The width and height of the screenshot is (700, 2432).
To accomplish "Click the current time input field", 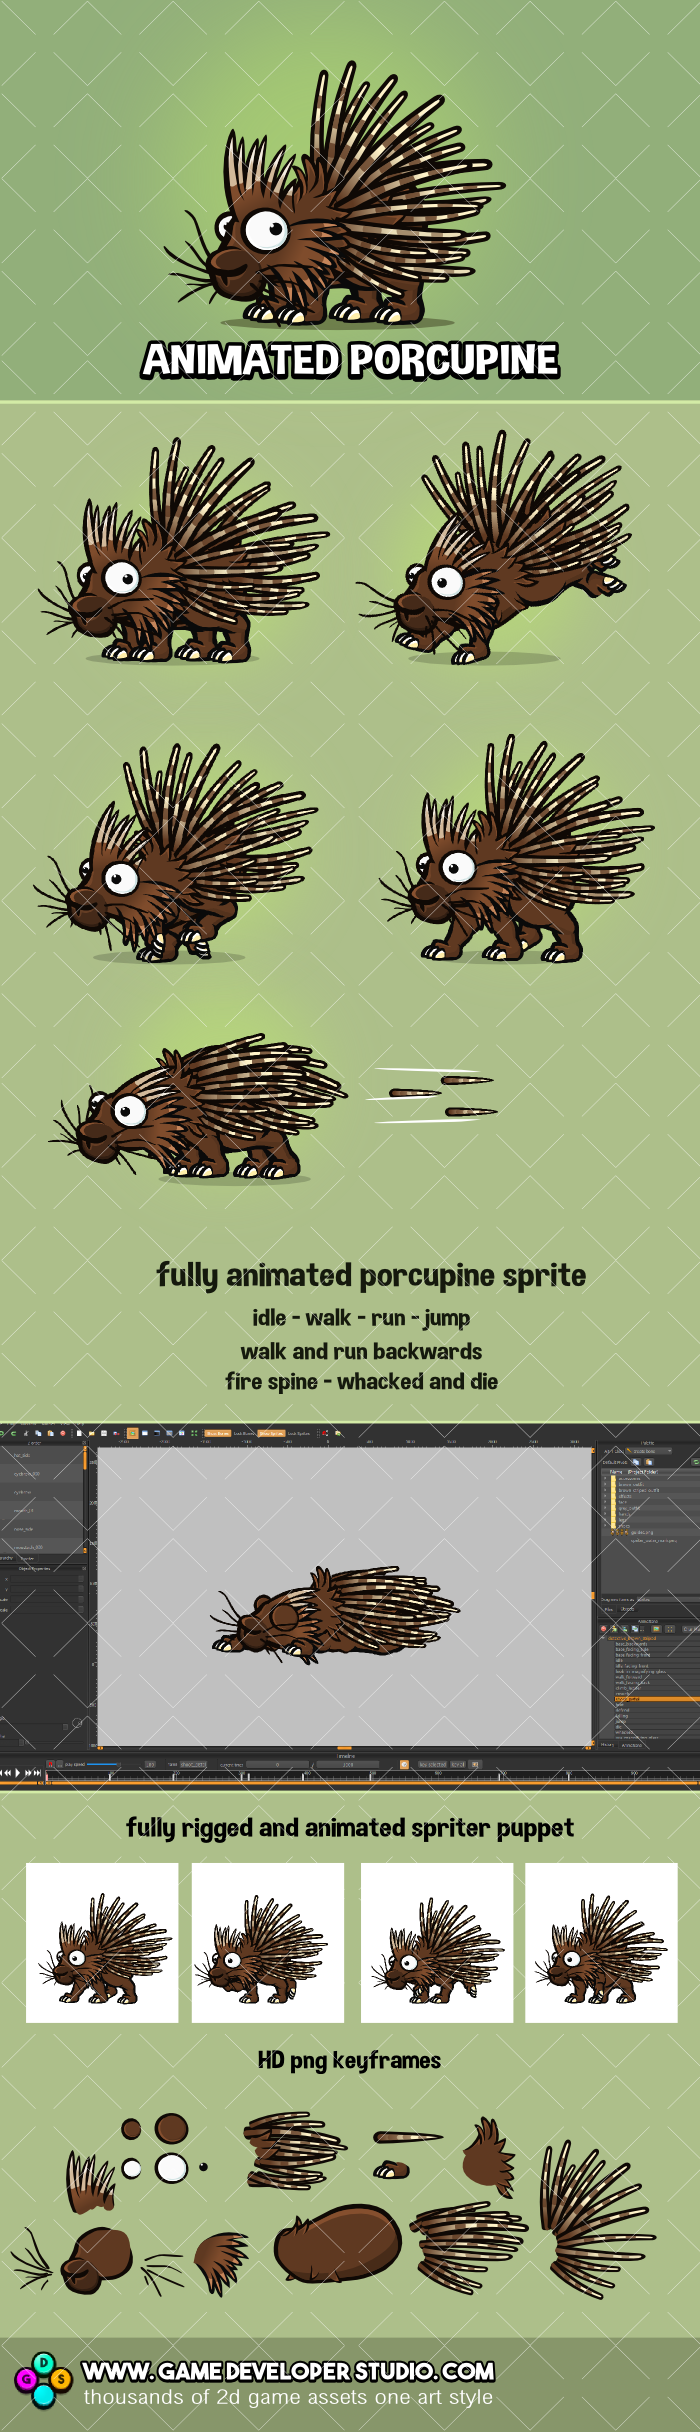I will pos(277,1764).
